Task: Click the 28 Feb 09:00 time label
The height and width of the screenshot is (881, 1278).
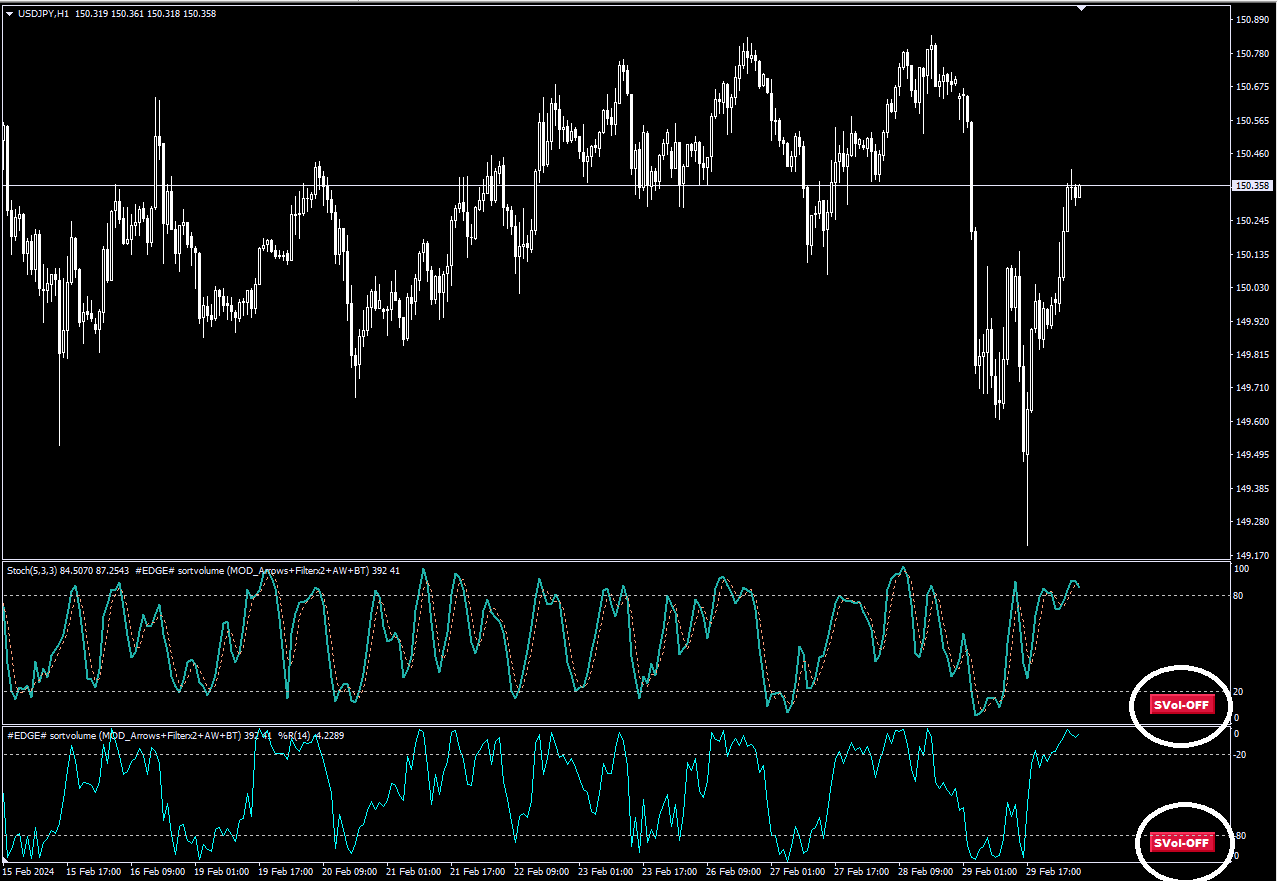Action: click(926, 872)
